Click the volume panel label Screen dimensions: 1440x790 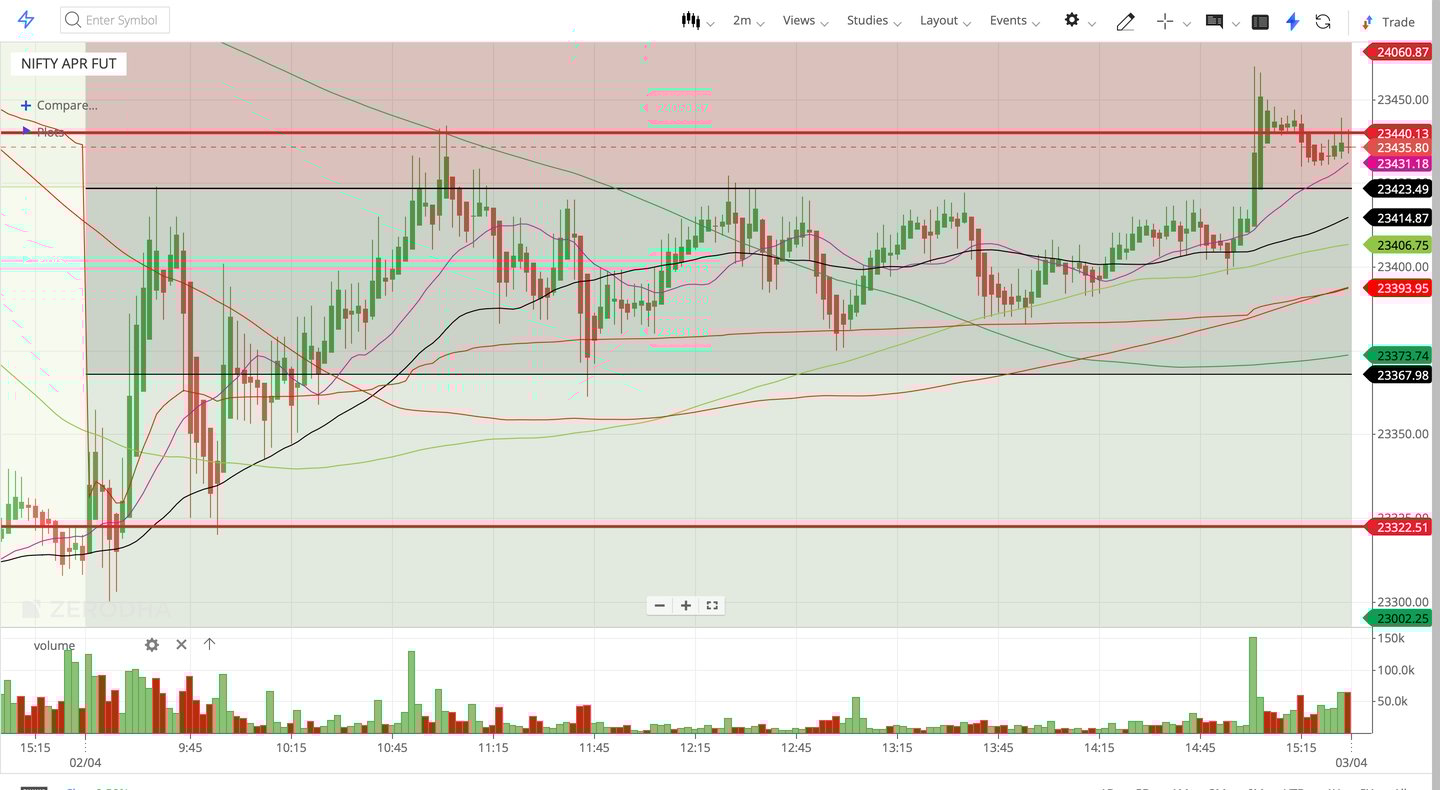click(54, 645)
